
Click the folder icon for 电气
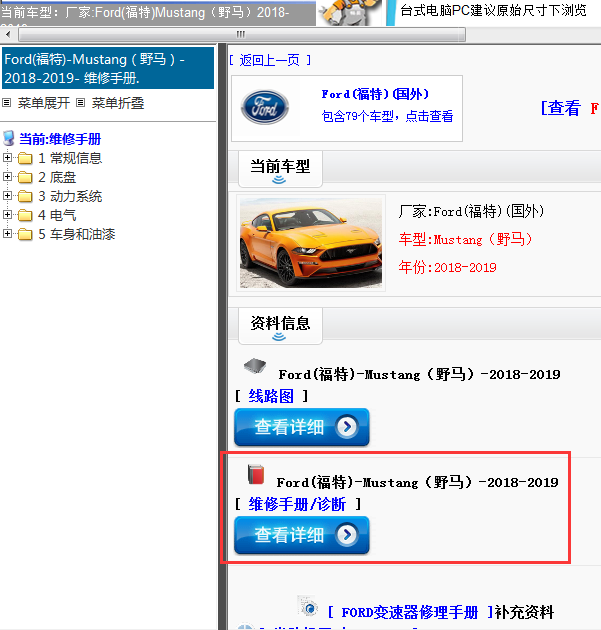25,215
